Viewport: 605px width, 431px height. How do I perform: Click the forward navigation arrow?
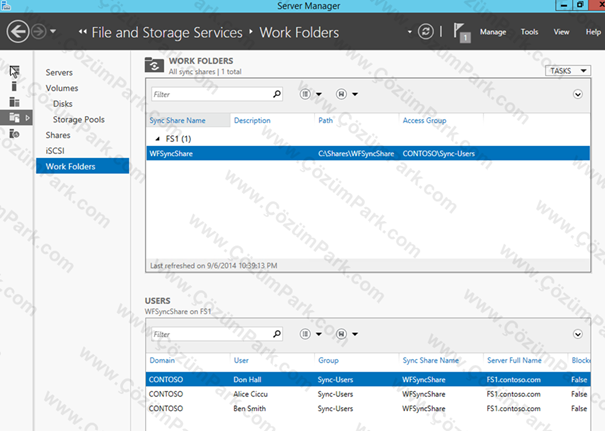[x=39, y=32]
